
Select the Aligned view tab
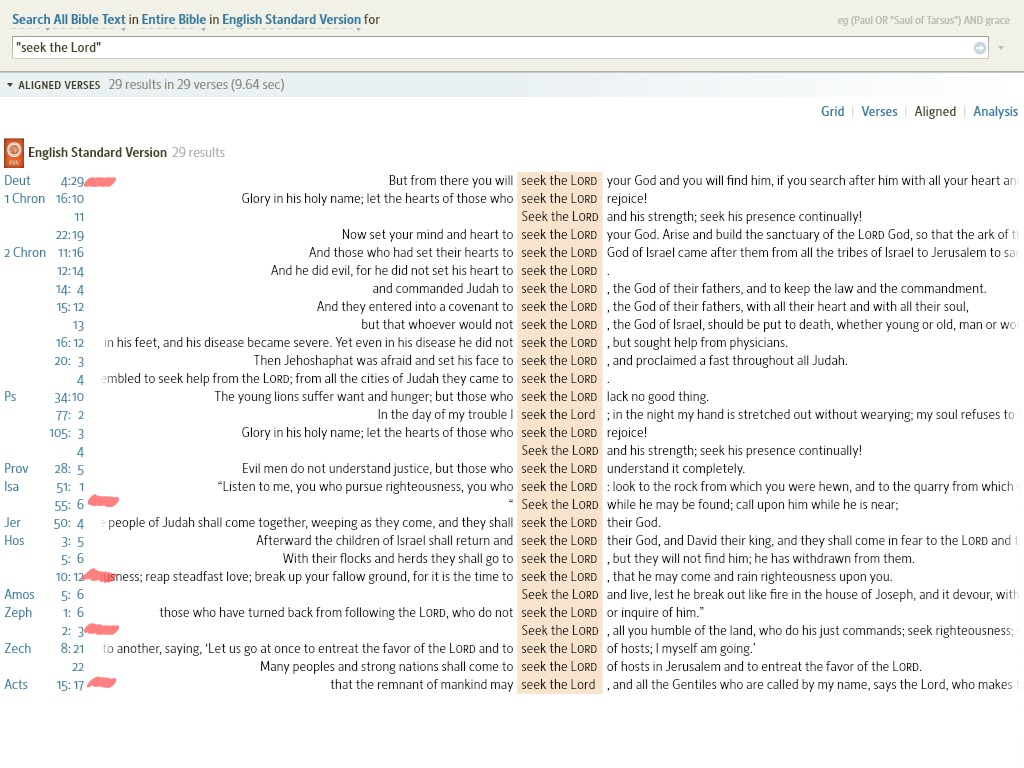point(935,112)
